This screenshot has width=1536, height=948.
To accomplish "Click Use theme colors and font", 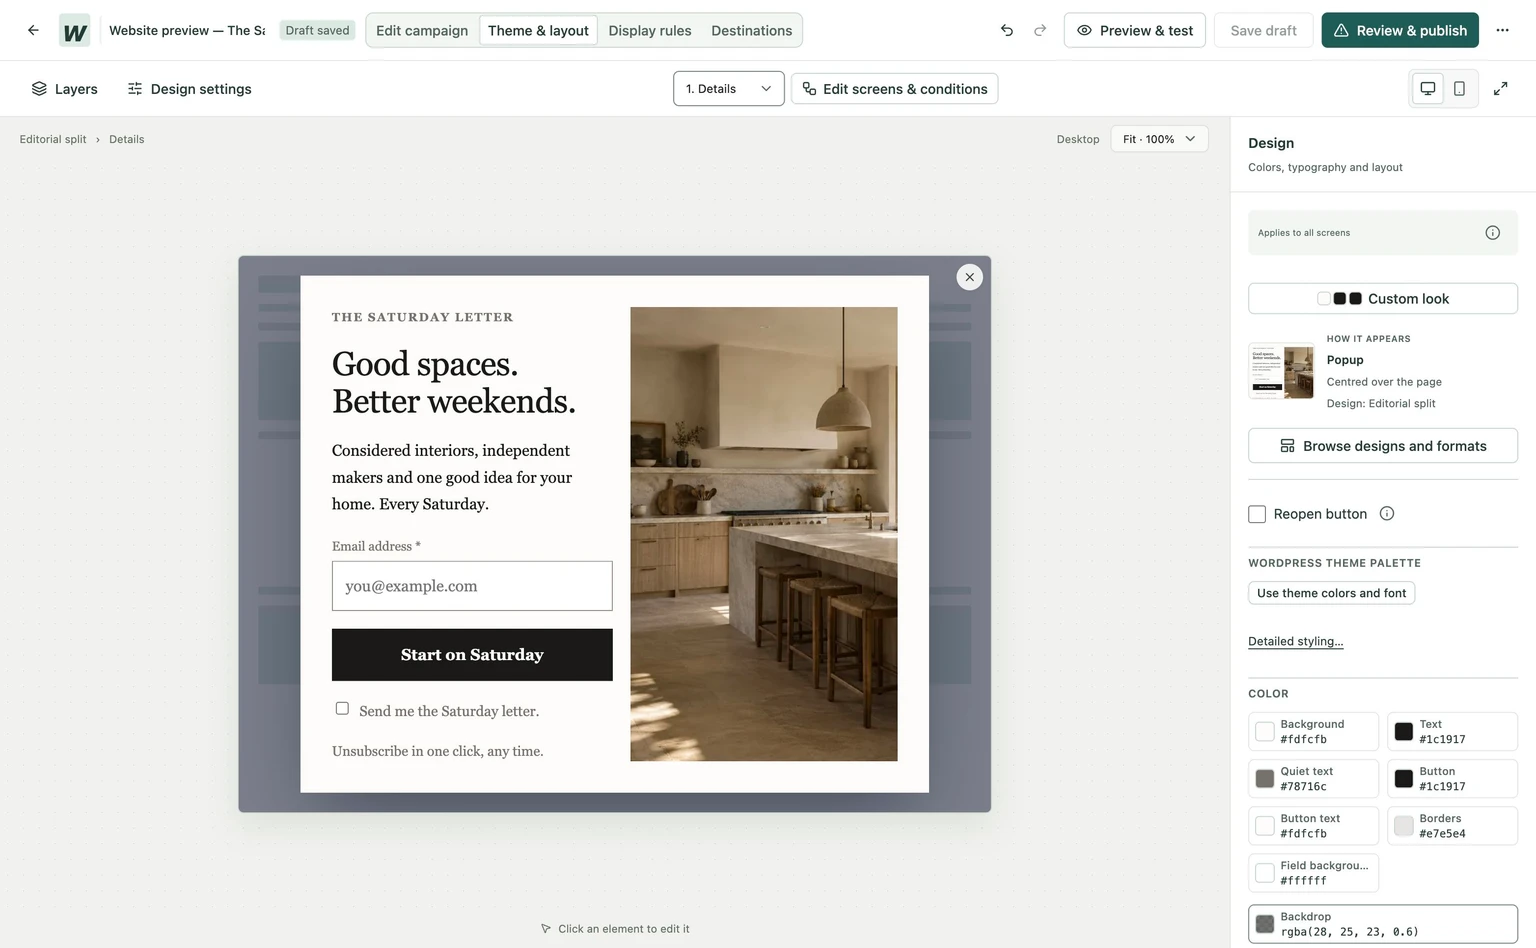I will tap(1331, 593).
